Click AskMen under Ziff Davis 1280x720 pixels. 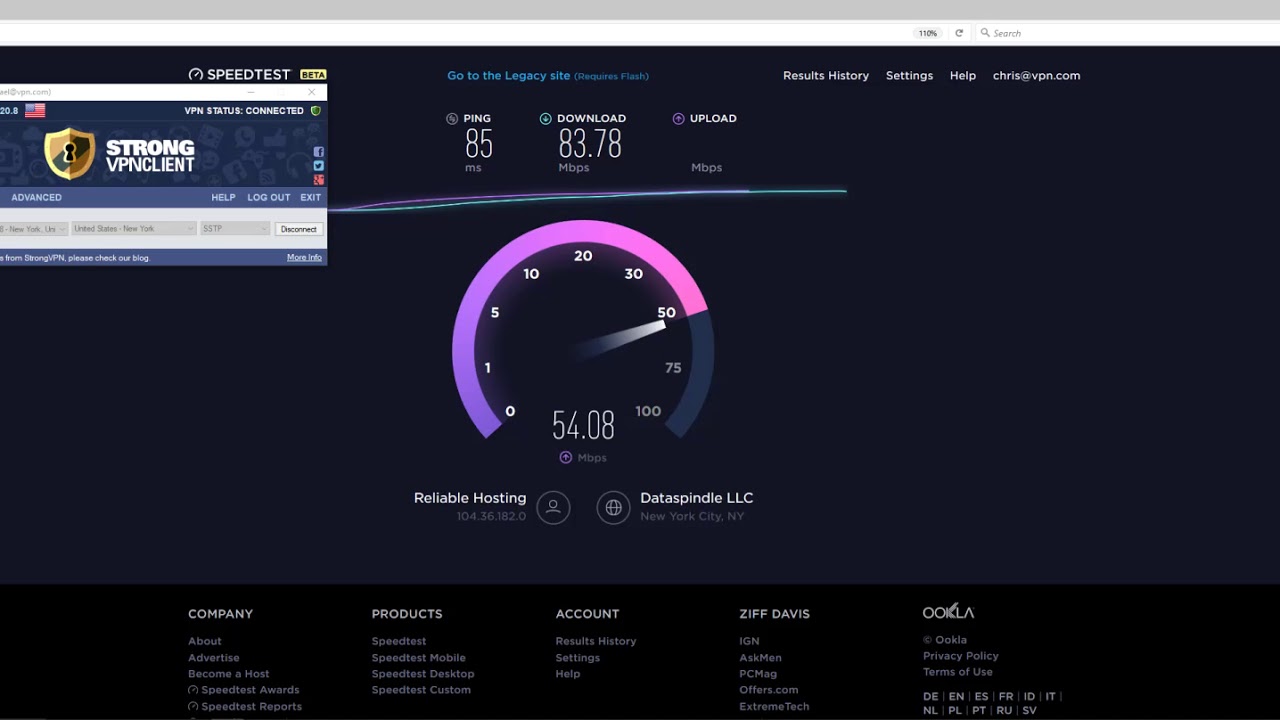[760, 657]
